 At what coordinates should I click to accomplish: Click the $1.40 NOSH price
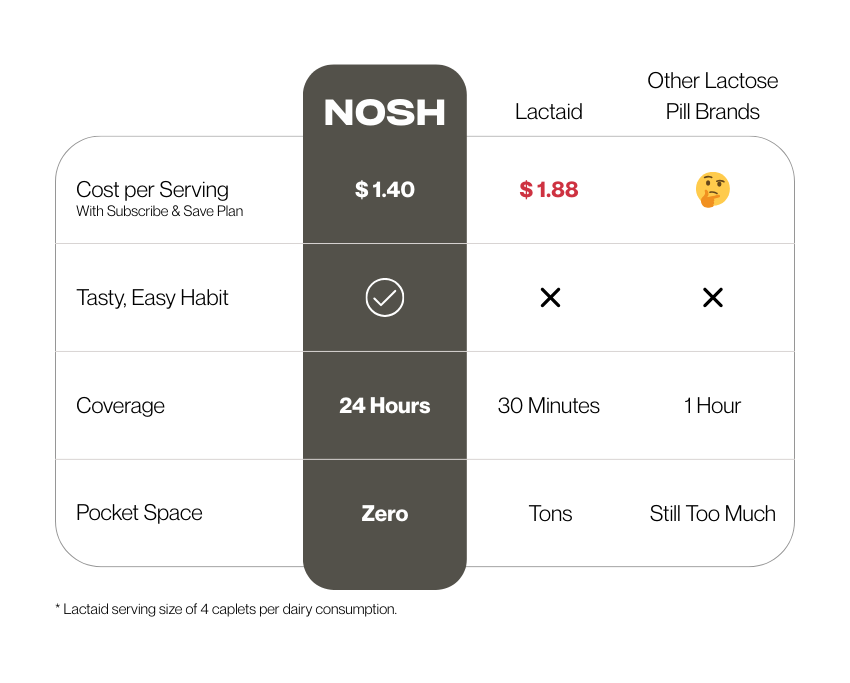tap(385, 190)
